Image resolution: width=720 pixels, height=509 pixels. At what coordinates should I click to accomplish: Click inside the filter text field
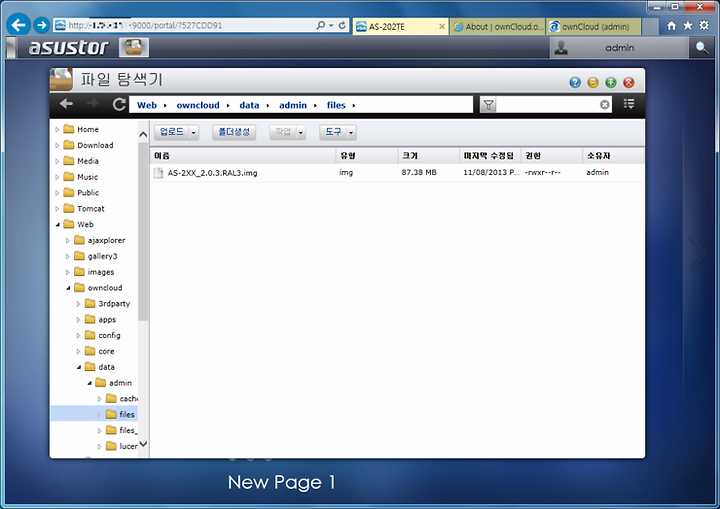(x=548, y=105)
